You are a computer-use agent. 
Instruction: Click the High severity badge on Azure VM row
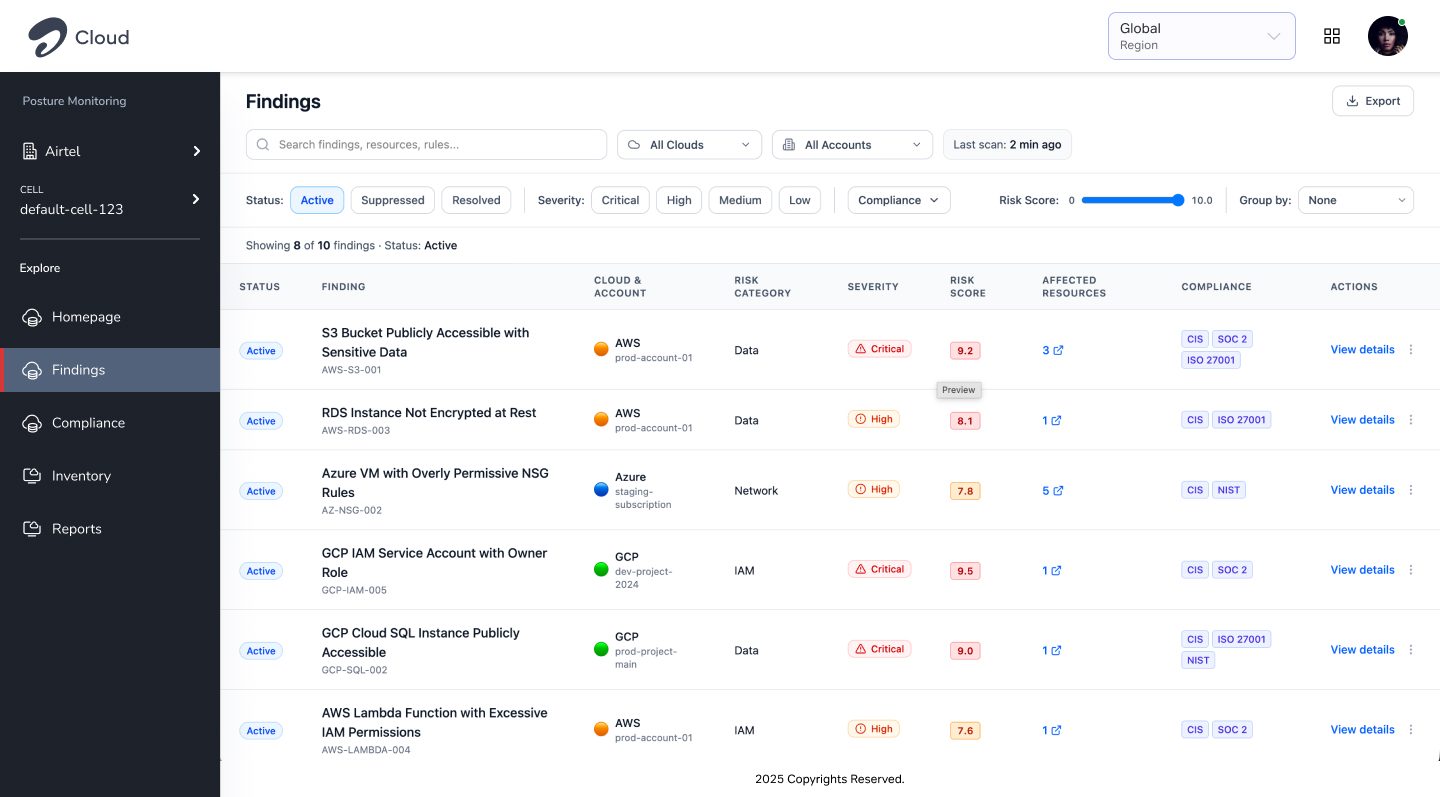pos(873,489)
